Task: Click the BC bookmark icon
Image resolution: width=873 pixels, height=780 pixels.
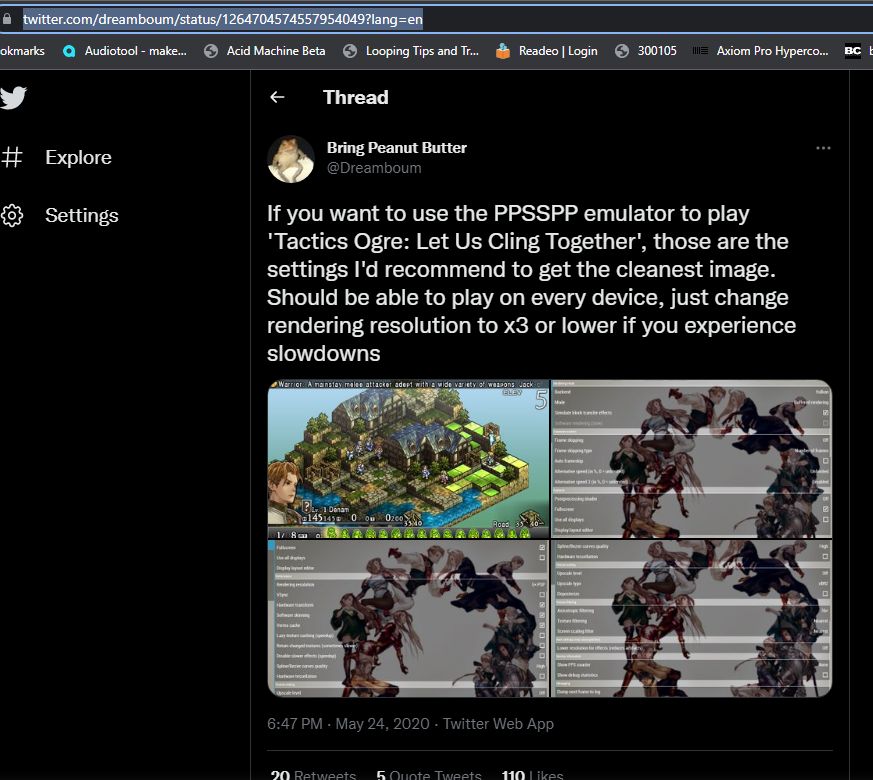Action: click(852, 51)
